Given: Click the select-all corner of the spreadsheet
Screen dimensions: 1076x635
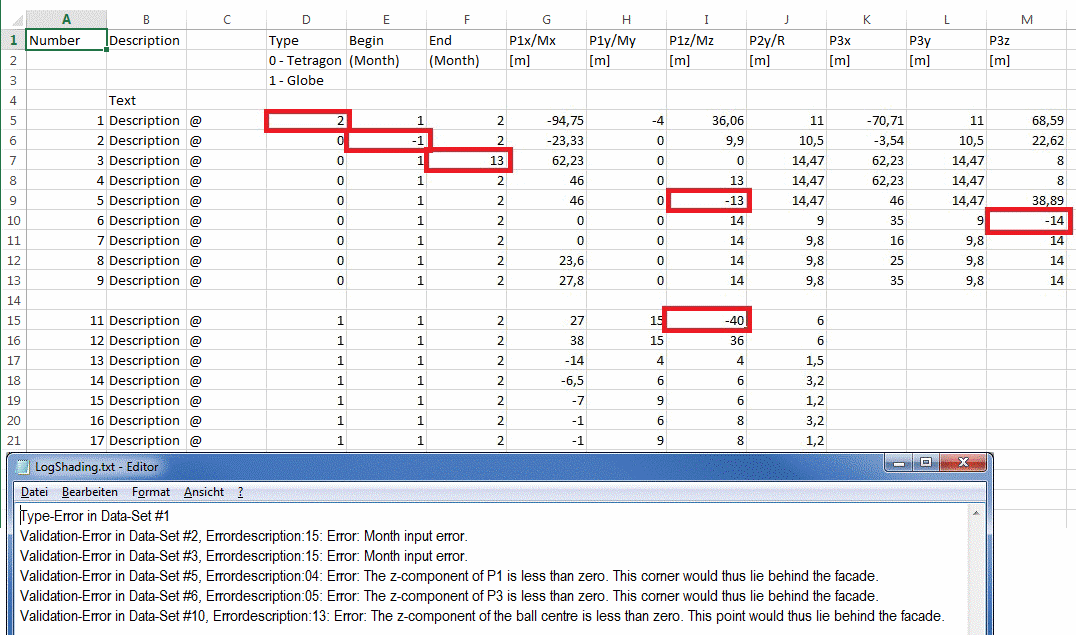Looking at the screenshot, I should click(x=14, y=19).
